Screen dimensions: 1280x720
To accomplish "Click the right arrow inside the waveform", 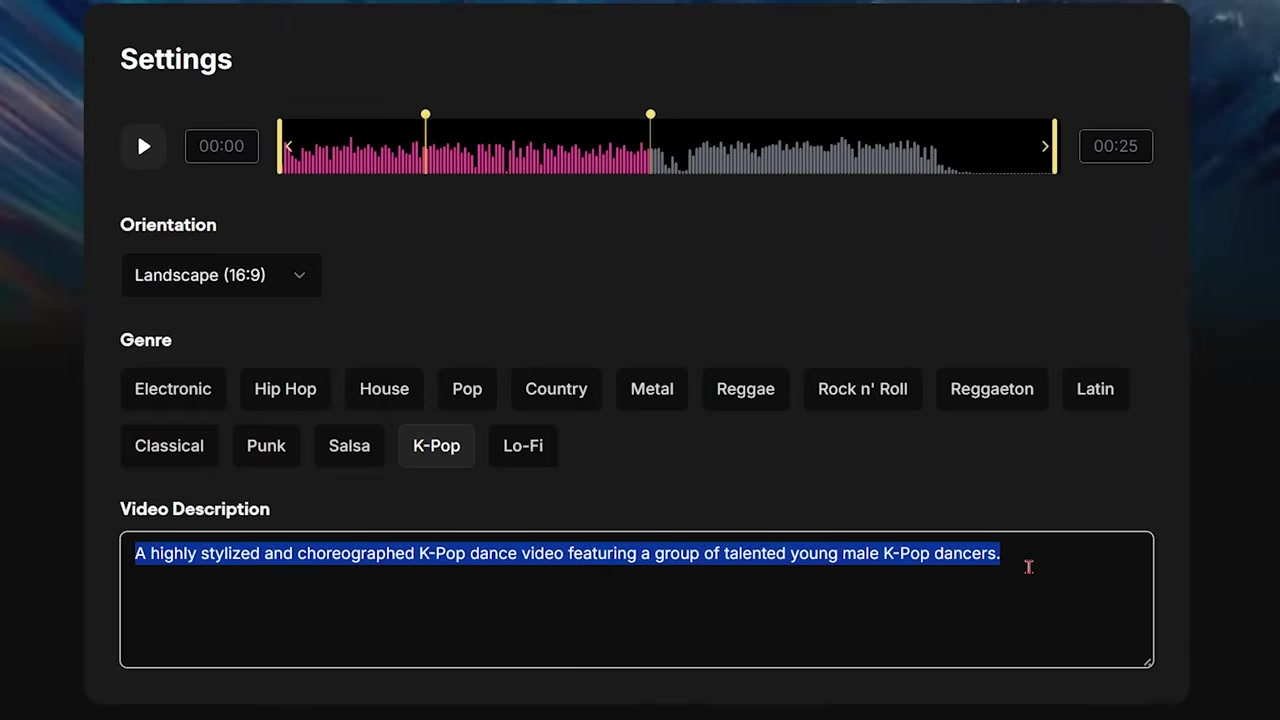I will [x=1045, y=147].
